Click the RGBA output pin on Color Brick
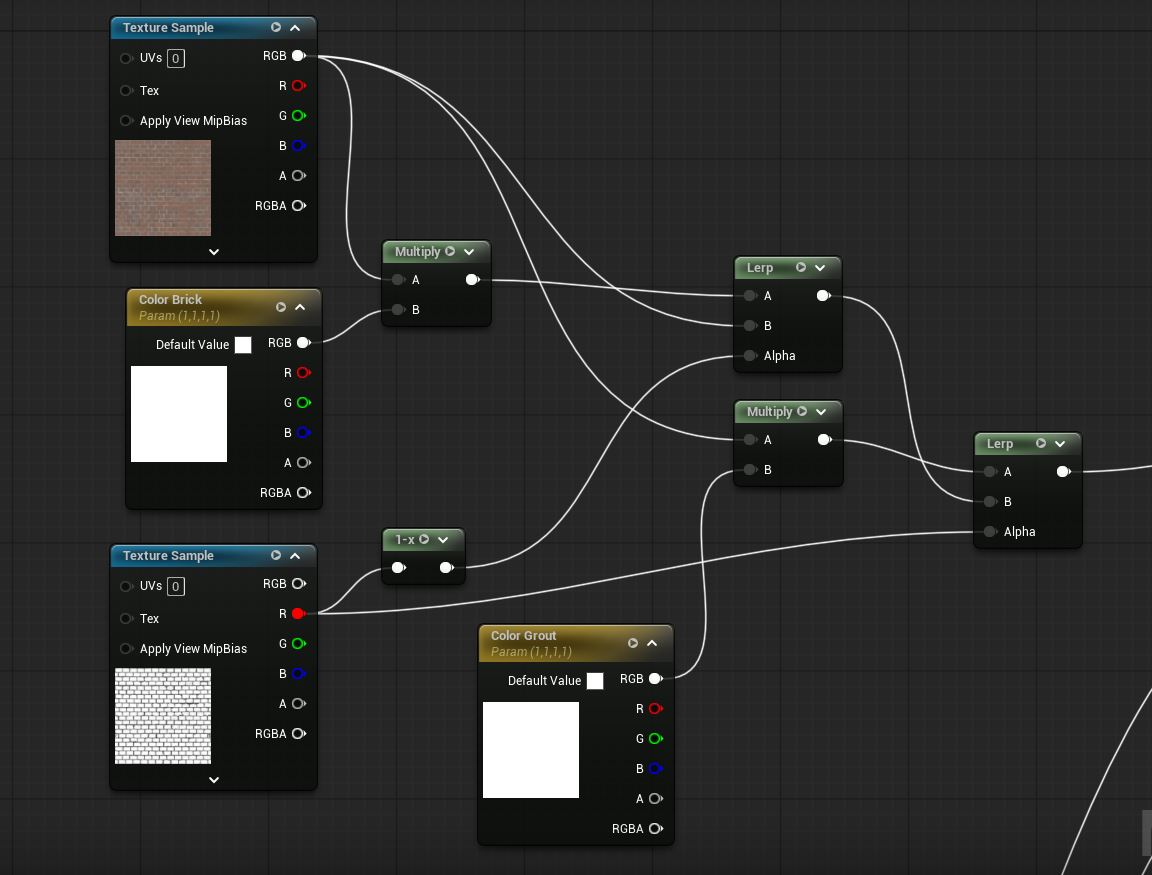This screenshot has height=875, width=1152. (x=303, y=492)
